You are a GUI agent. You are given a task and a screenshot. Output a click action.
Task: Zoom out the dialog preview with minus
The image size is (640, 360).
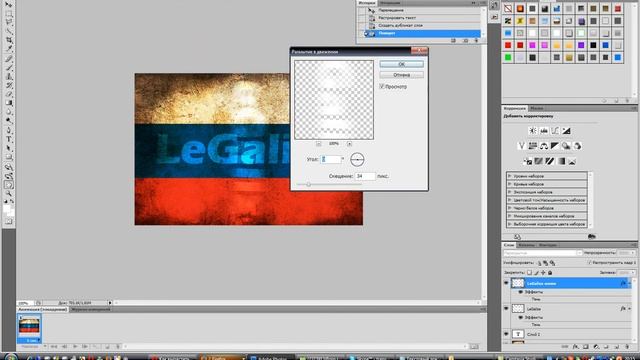(319, 144)
